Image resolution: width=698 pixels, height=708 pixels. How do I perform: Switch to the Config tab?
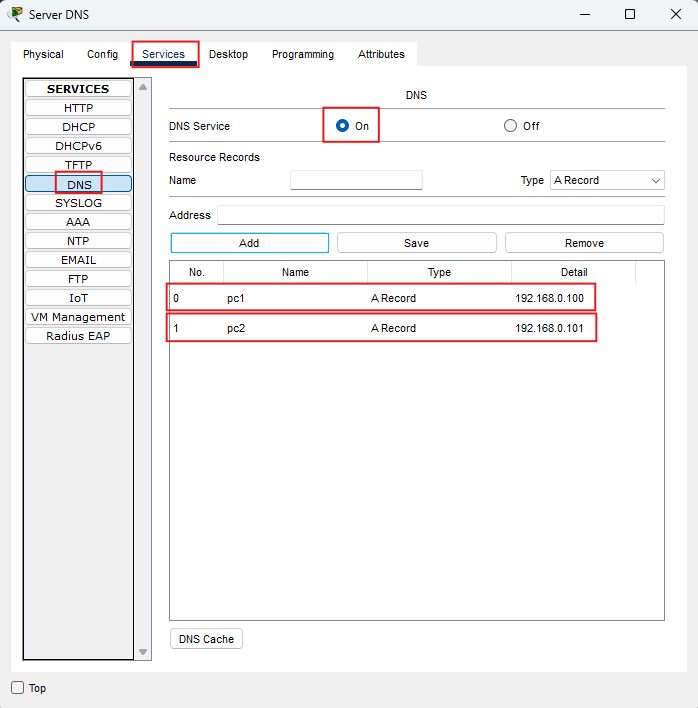tap(102, 54)
